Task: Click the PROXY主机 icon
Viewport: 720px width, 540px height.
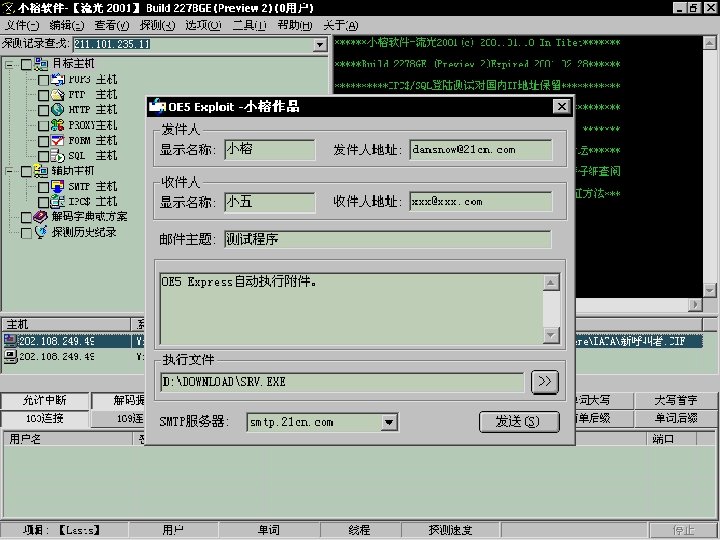Action: (x=57, y=125)
